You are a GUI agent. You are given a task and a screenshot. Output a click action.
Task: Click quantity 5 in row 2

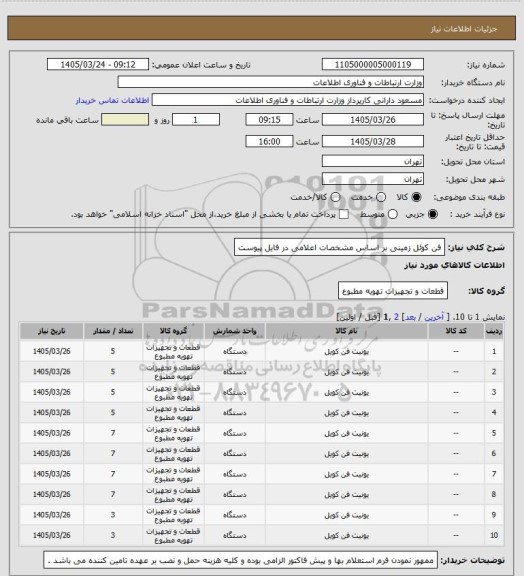pyautogui.click(x=113, y=372)
